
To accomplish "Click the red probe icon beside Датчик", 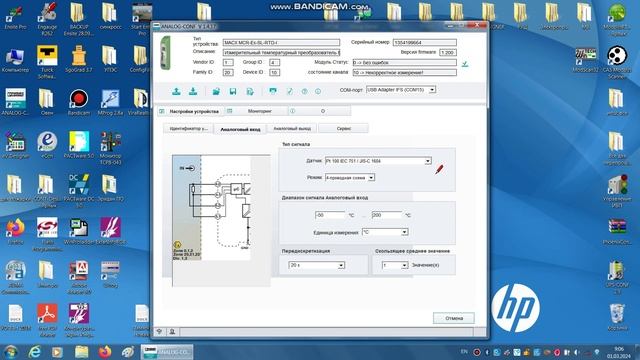I will (439, 169).
